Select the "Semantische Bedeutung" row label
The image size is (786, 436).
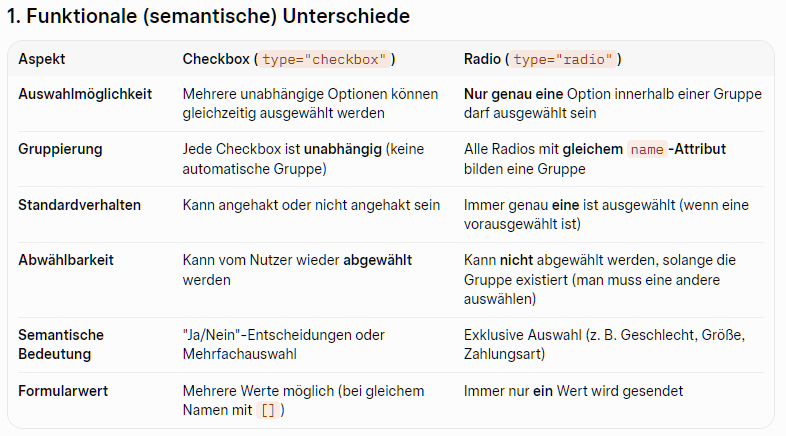tap(61, 345)
